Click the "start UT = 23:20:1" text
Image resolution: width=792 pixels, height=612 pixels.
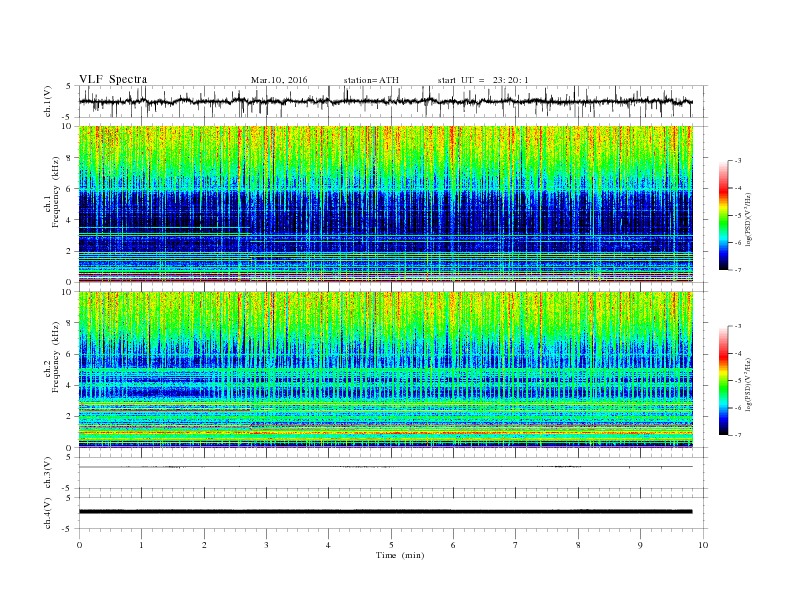[483, 80]
